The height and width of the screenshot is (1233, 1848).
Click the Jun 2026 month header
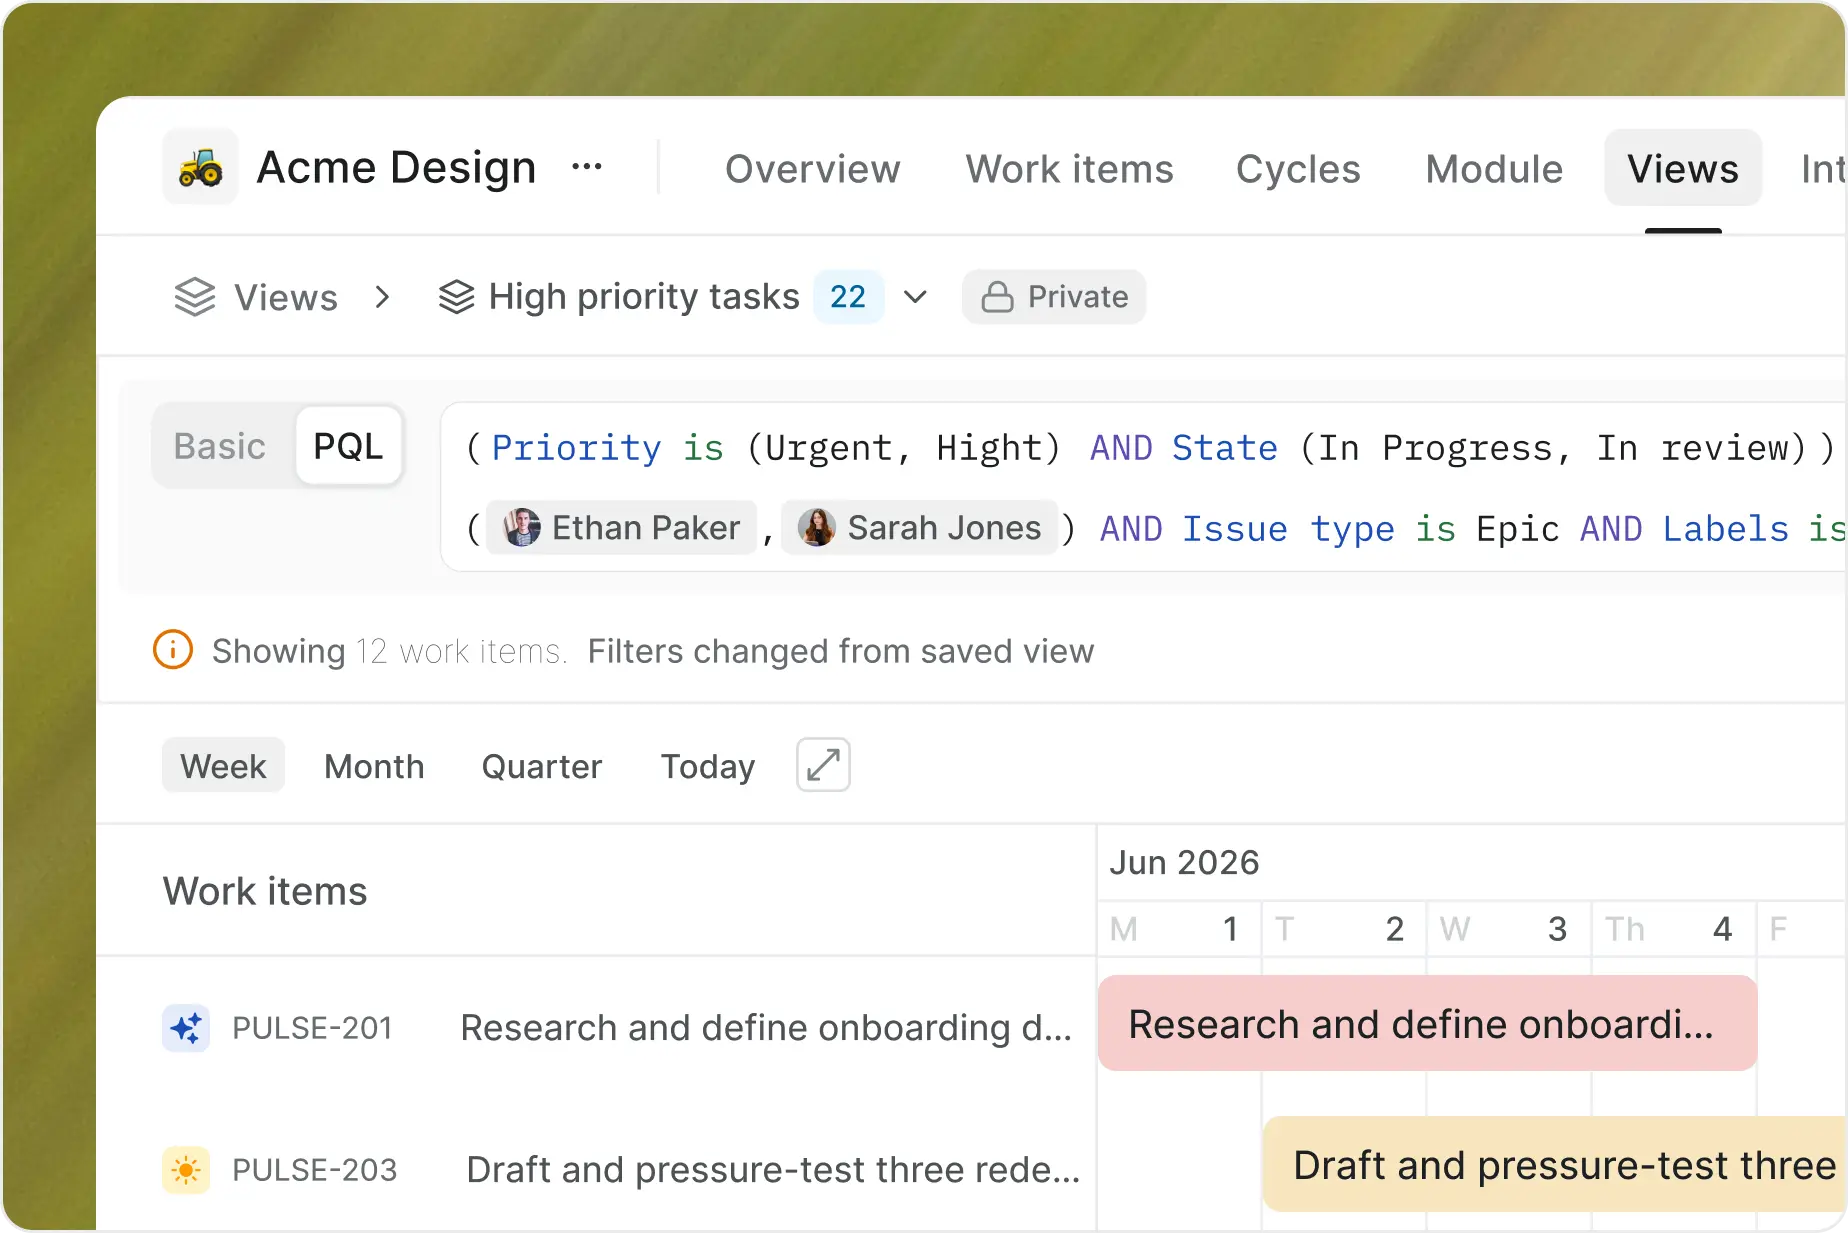[1184, 862]
